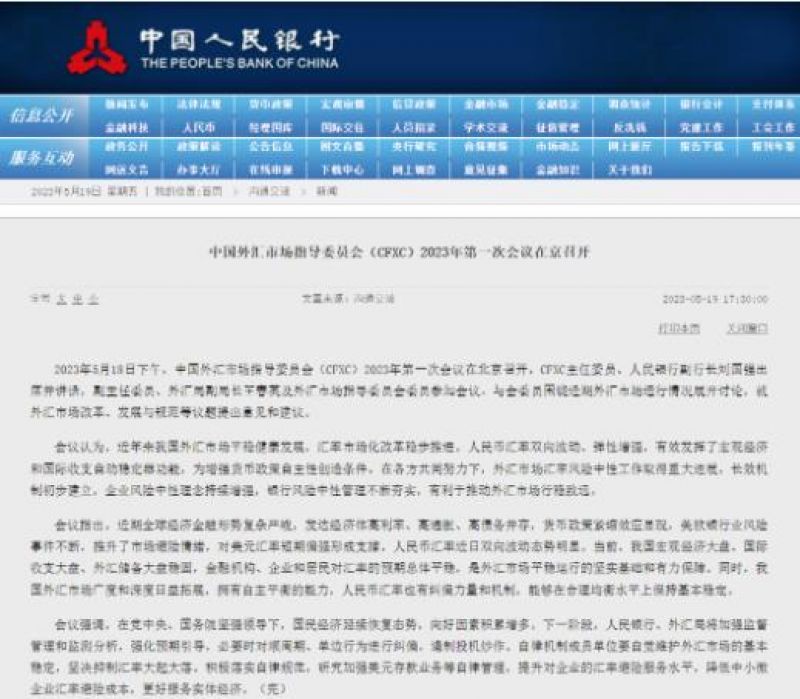Open 反洗钱 navigation item

click(630, 128)
